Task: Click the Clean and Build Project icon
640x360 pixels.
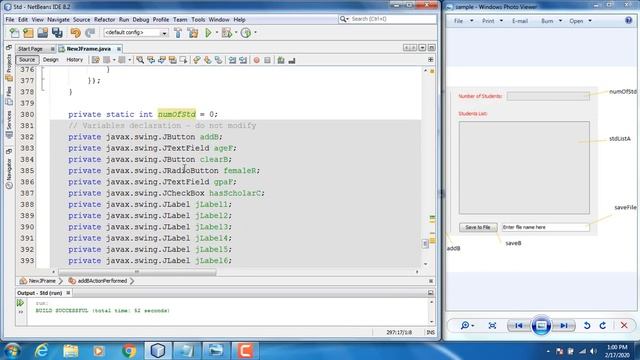Action: tap(193, 33)
